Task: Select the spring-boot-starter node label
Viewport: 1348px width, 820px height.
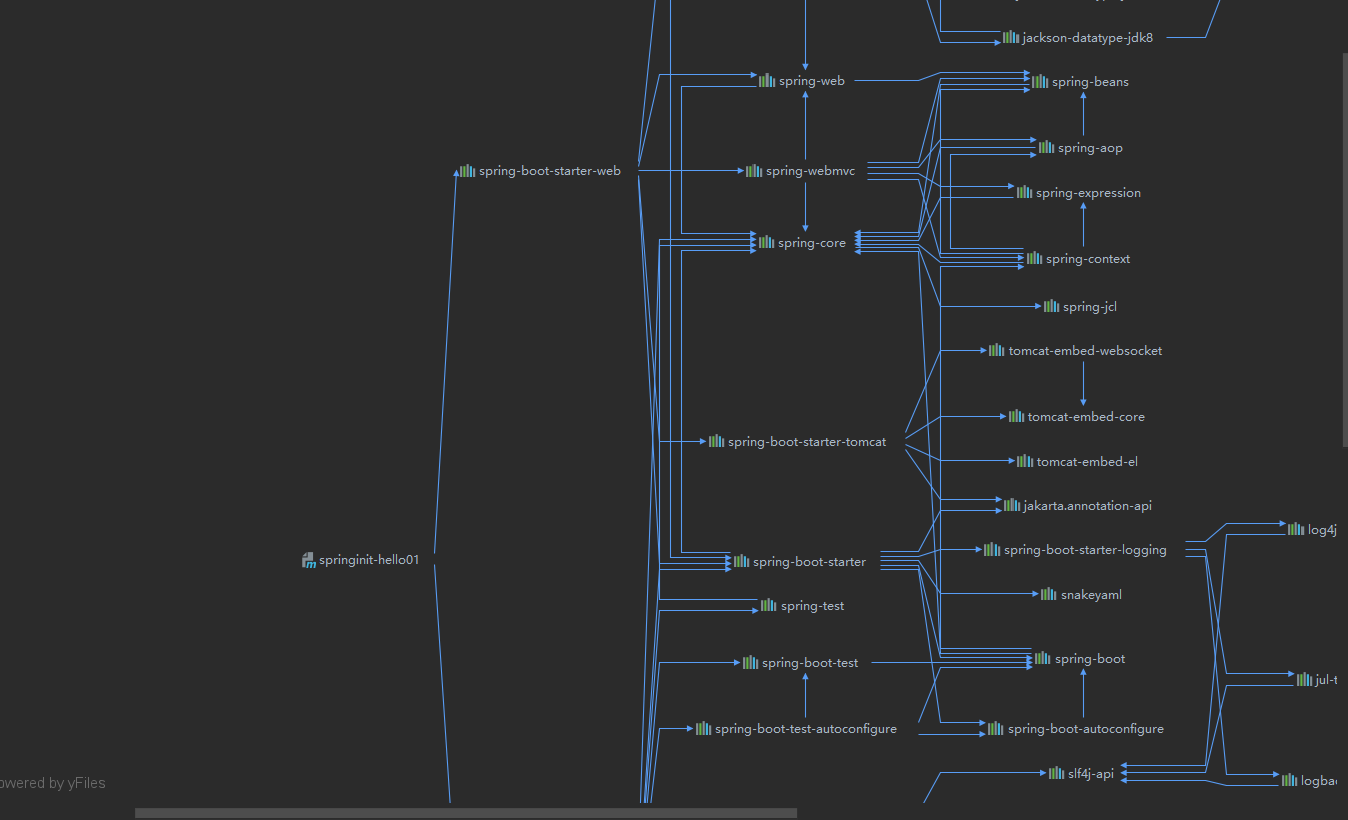Action: coord(810,562)
